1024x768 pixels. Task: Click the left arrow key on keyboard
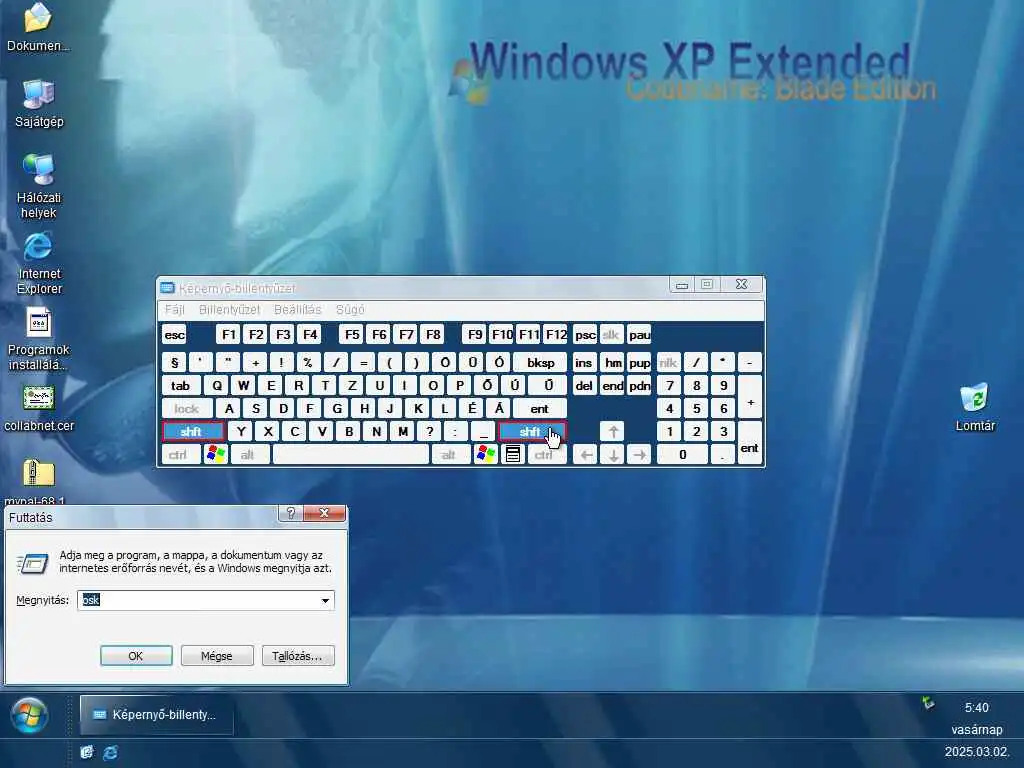tap(586, 455)
